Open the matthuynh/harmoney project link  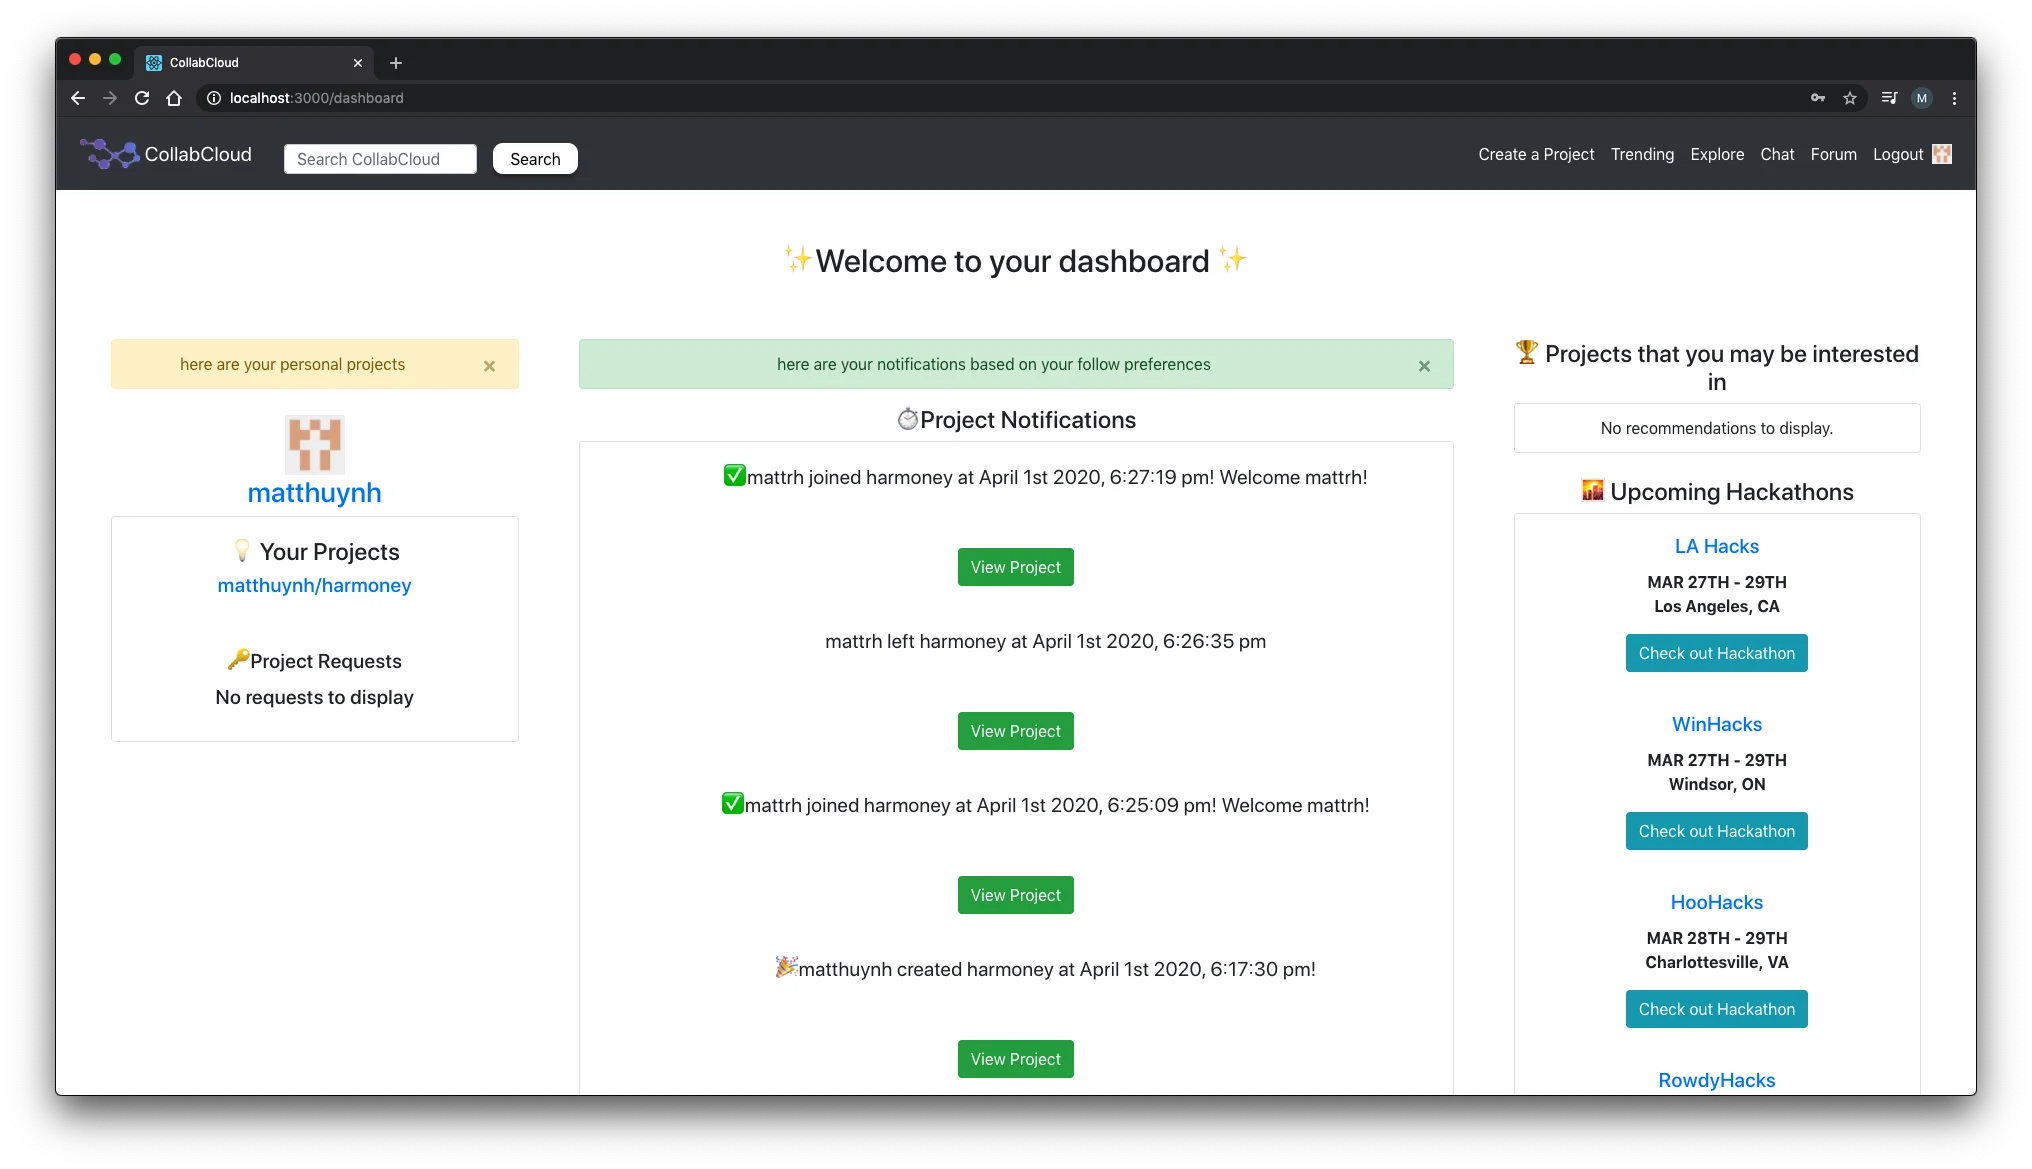click(x=314, y=585)
